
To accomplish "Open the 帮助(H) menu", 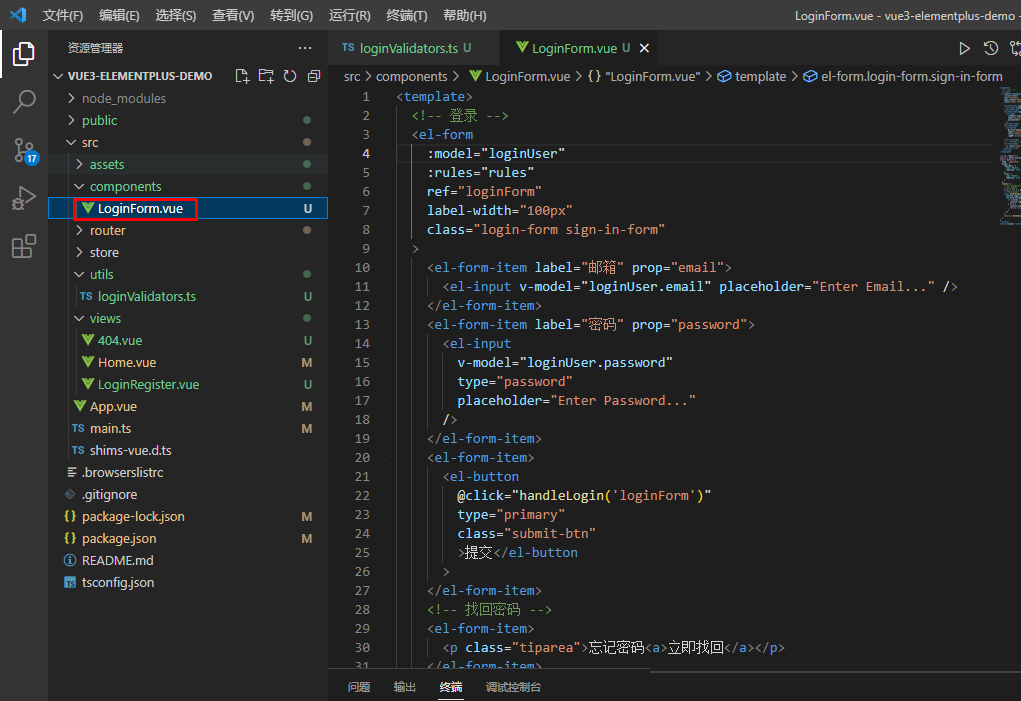I will click(465, 16).
